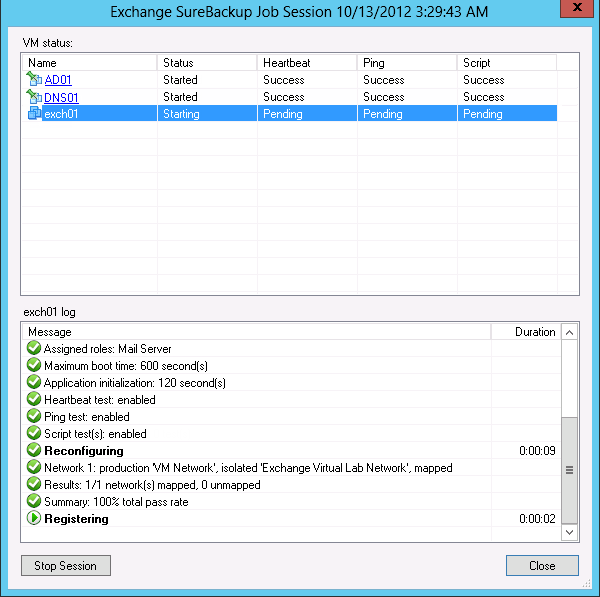Screen dimensions: 600x597
Task: Click the log scrollbar up arrow
Action: [x=569, y=333]
